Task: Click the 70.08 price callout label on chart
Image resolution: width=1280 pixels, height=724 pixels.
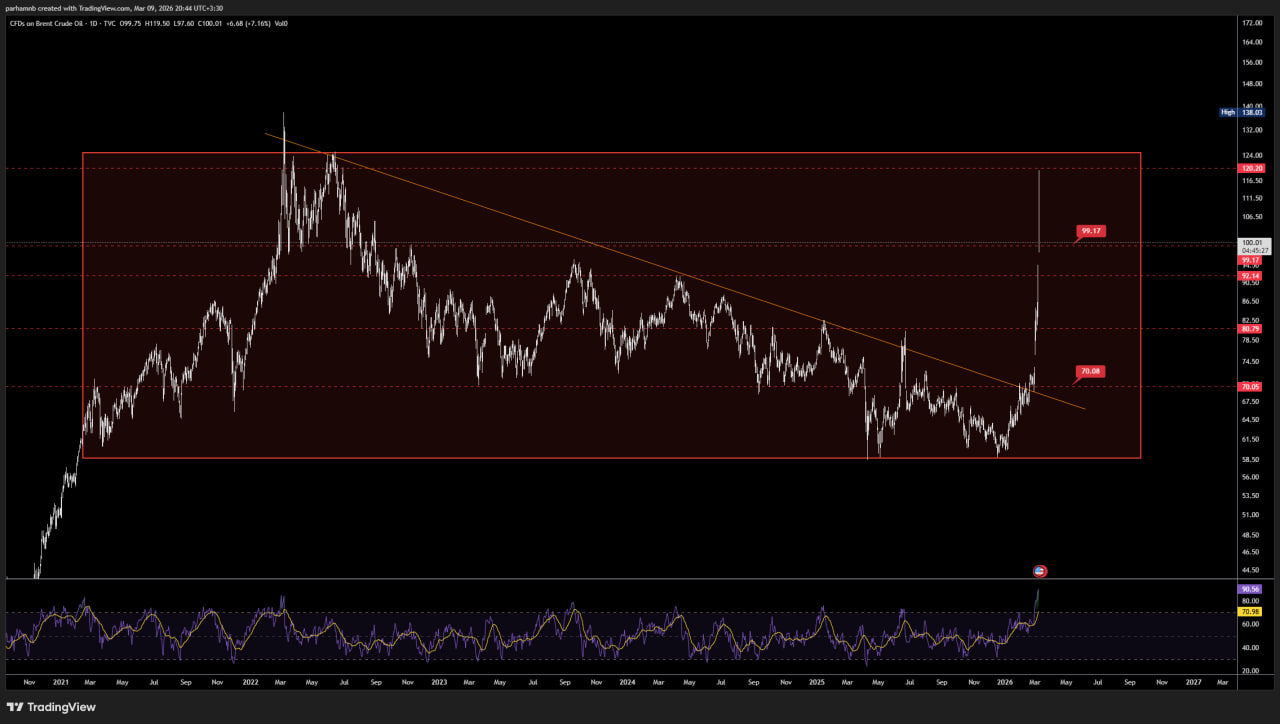Action: (1090, 372)
